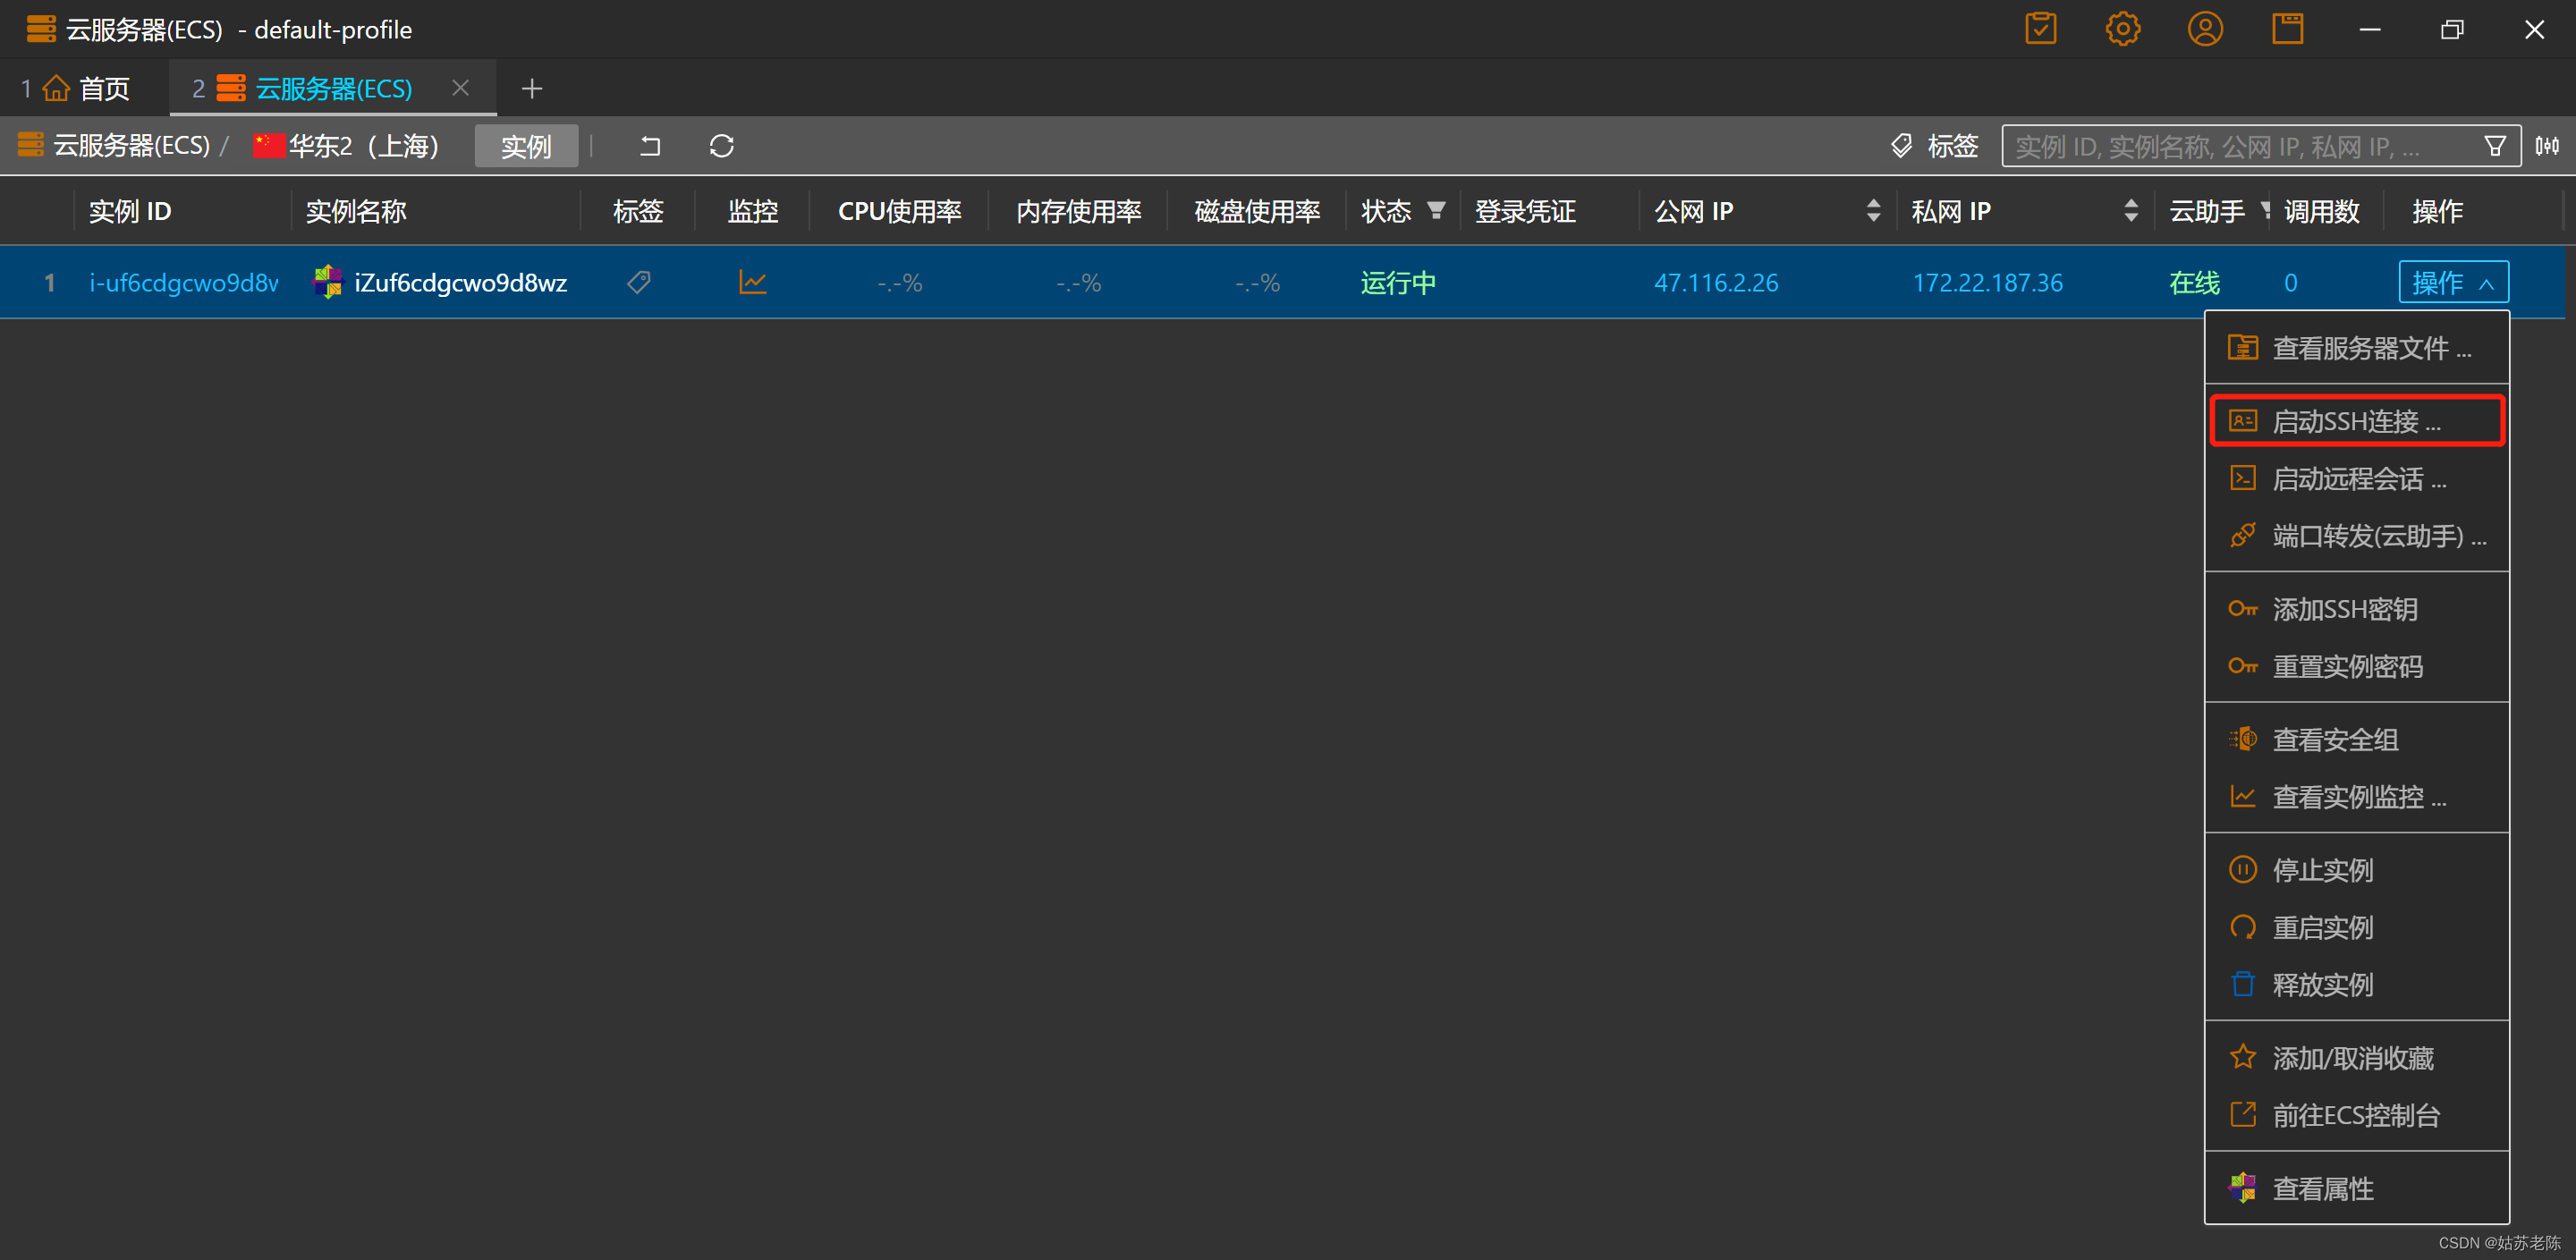This screenshot has width=2576, height=1260.
Task: Click the 运行中 status cell
Action: click(1398, 283)
